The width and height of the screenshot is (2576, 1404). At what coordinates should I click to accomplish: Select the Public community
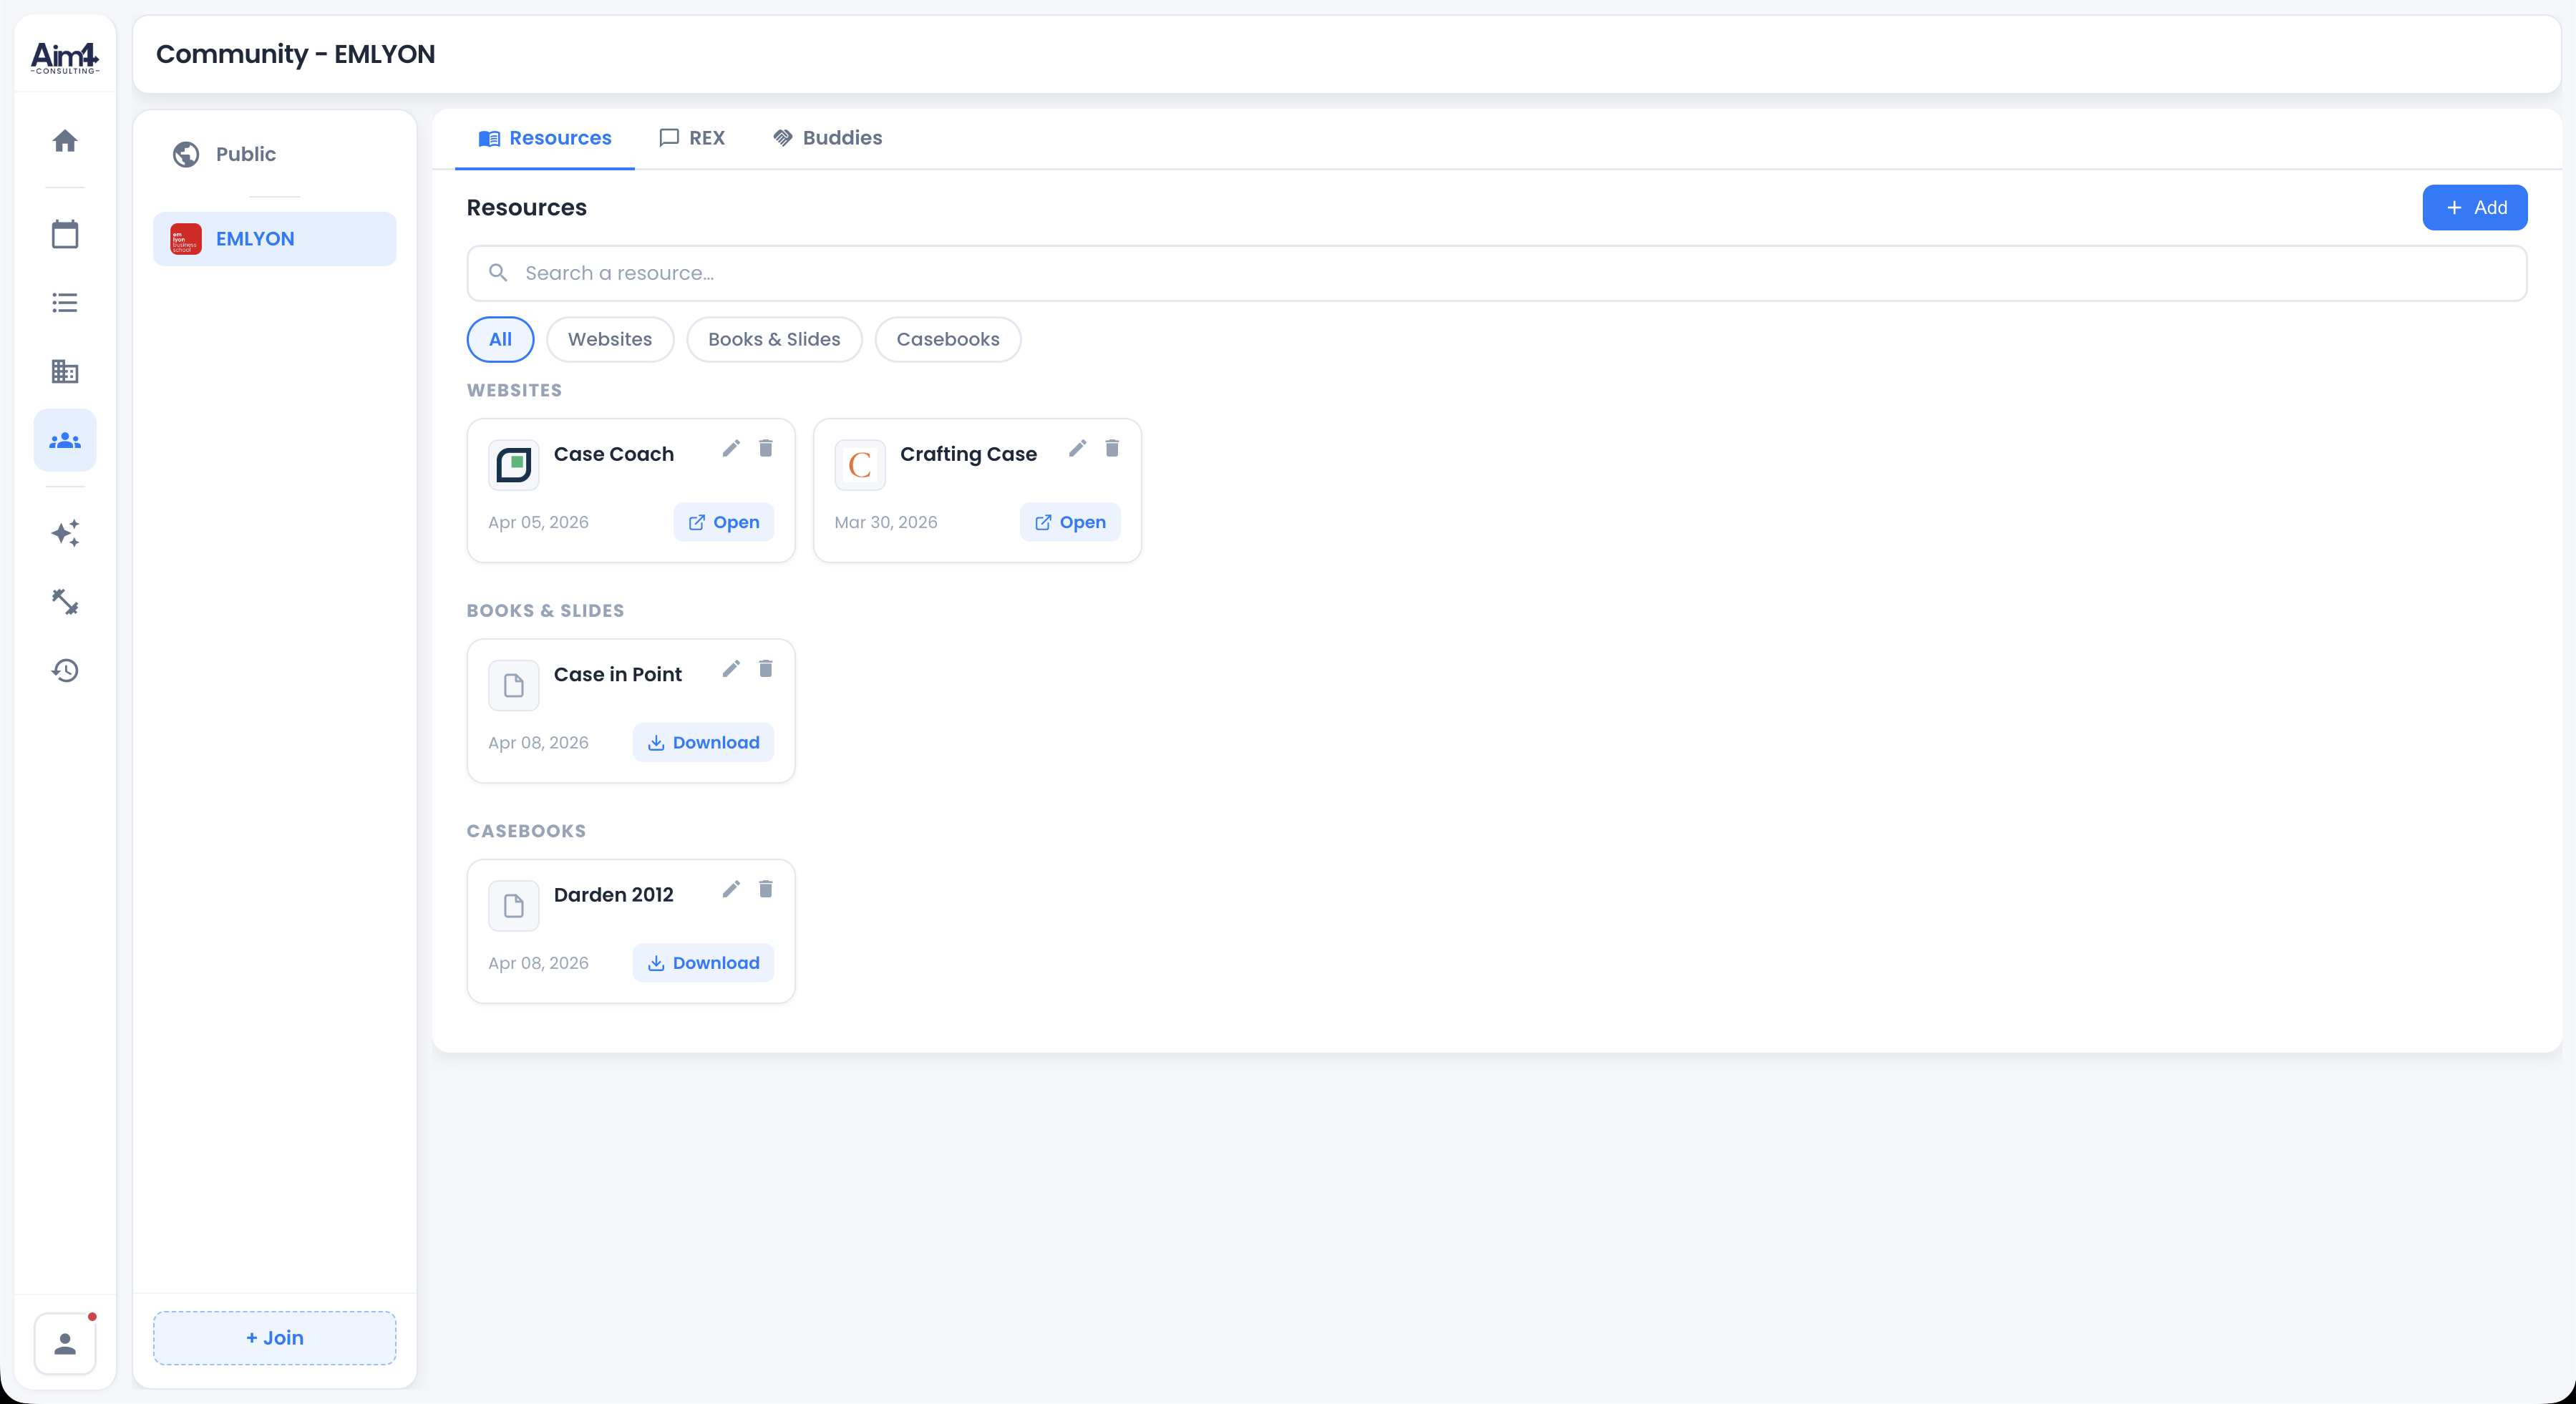coord(275,154)
